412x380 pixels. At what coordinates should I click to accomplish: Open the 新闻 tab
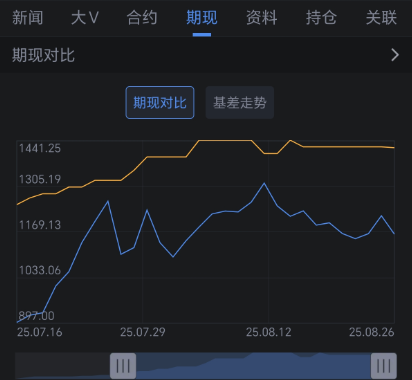click(x=27, y=17)
